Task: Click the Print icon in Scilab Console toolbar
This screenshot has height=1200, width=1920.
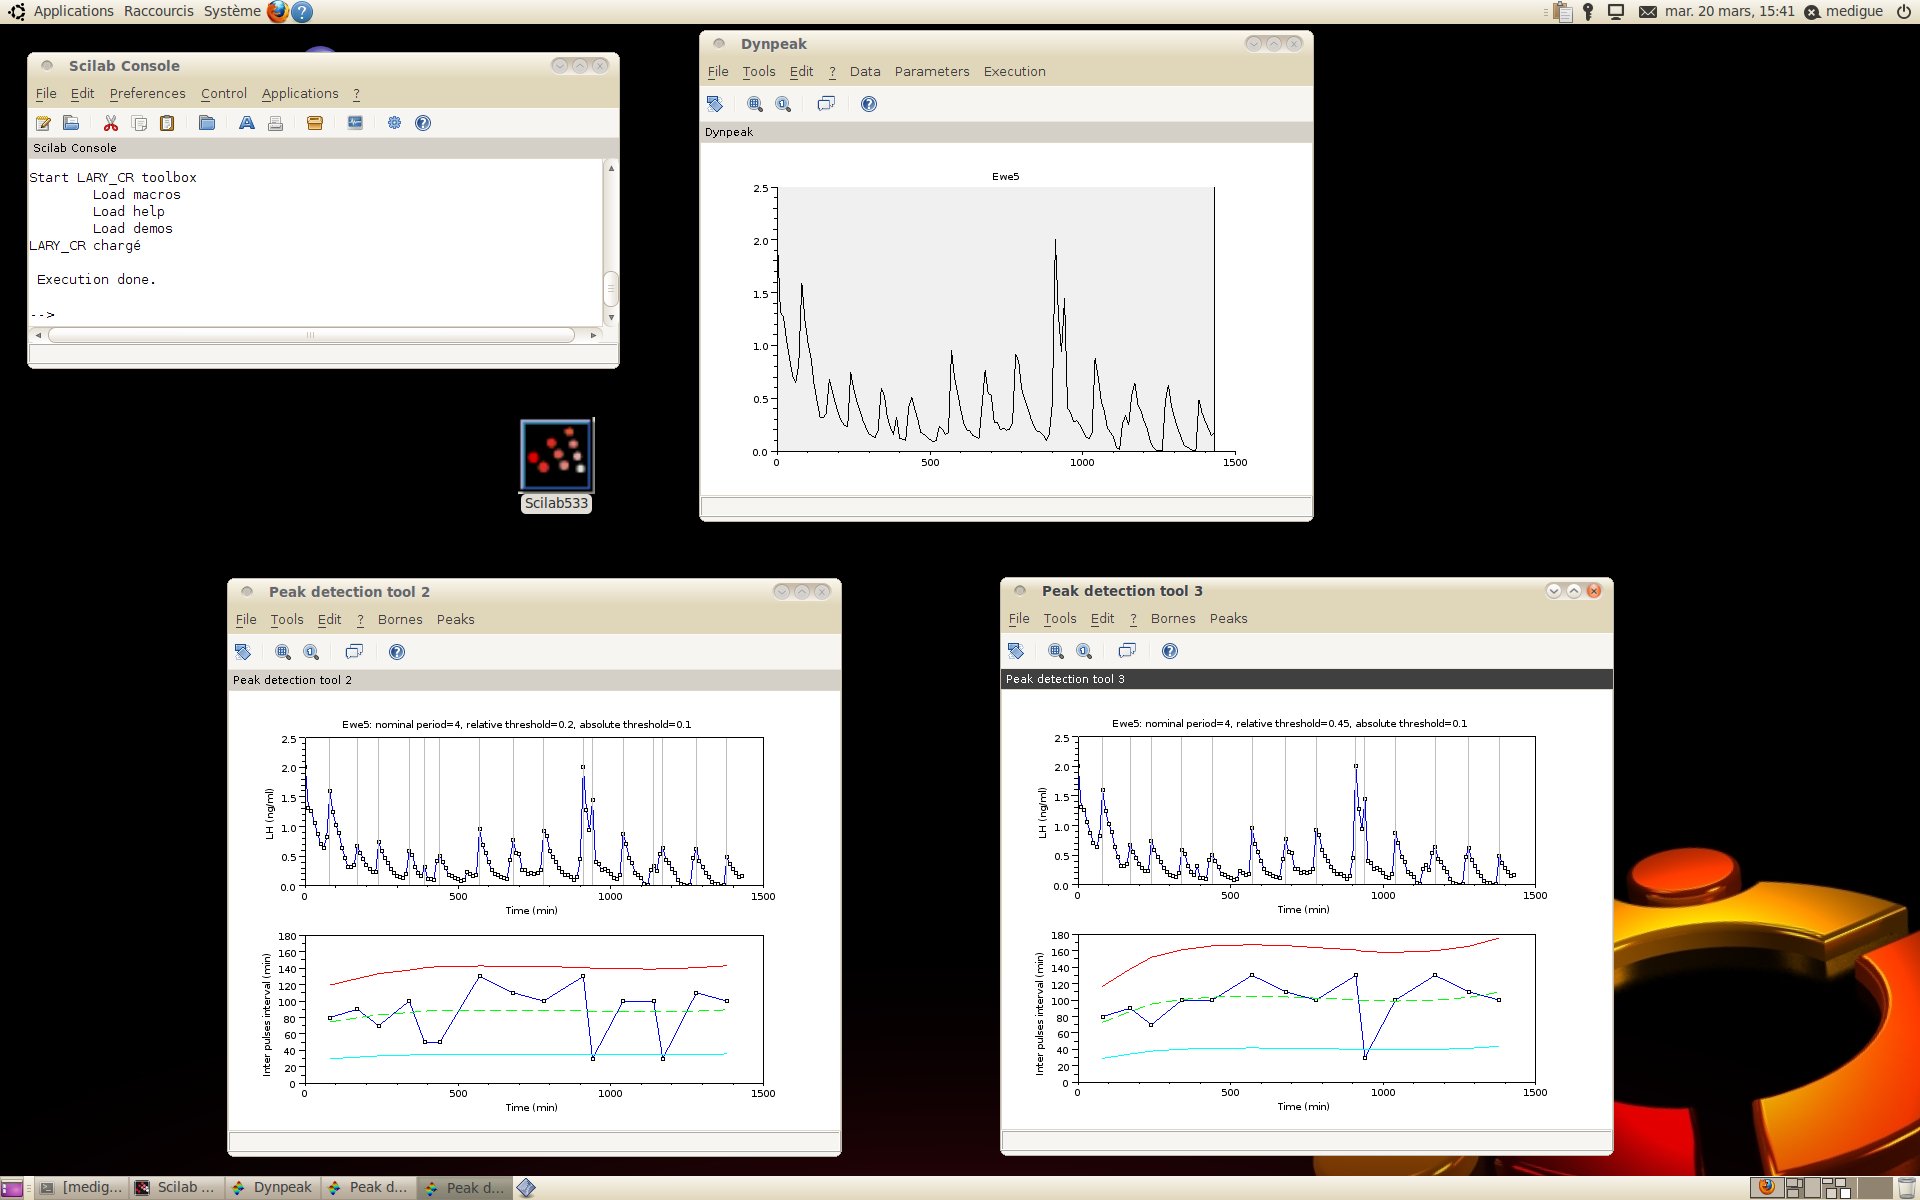Action: pos(275,123)
